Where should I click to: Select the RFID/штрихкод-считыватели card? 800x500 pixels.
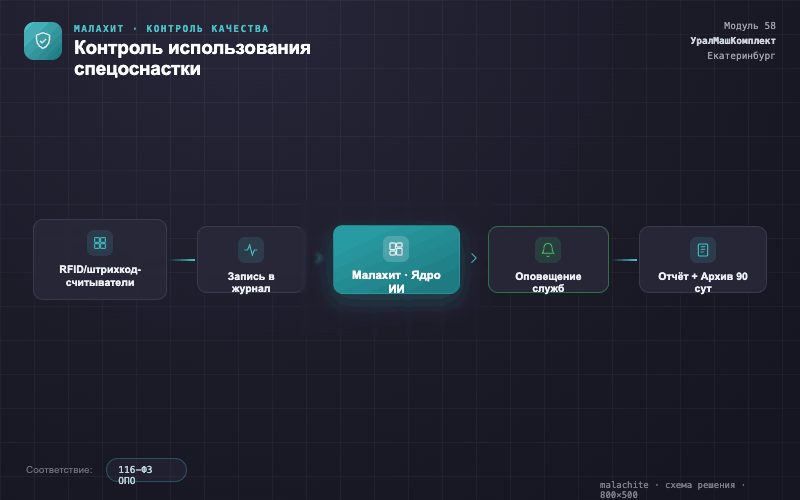100,260
